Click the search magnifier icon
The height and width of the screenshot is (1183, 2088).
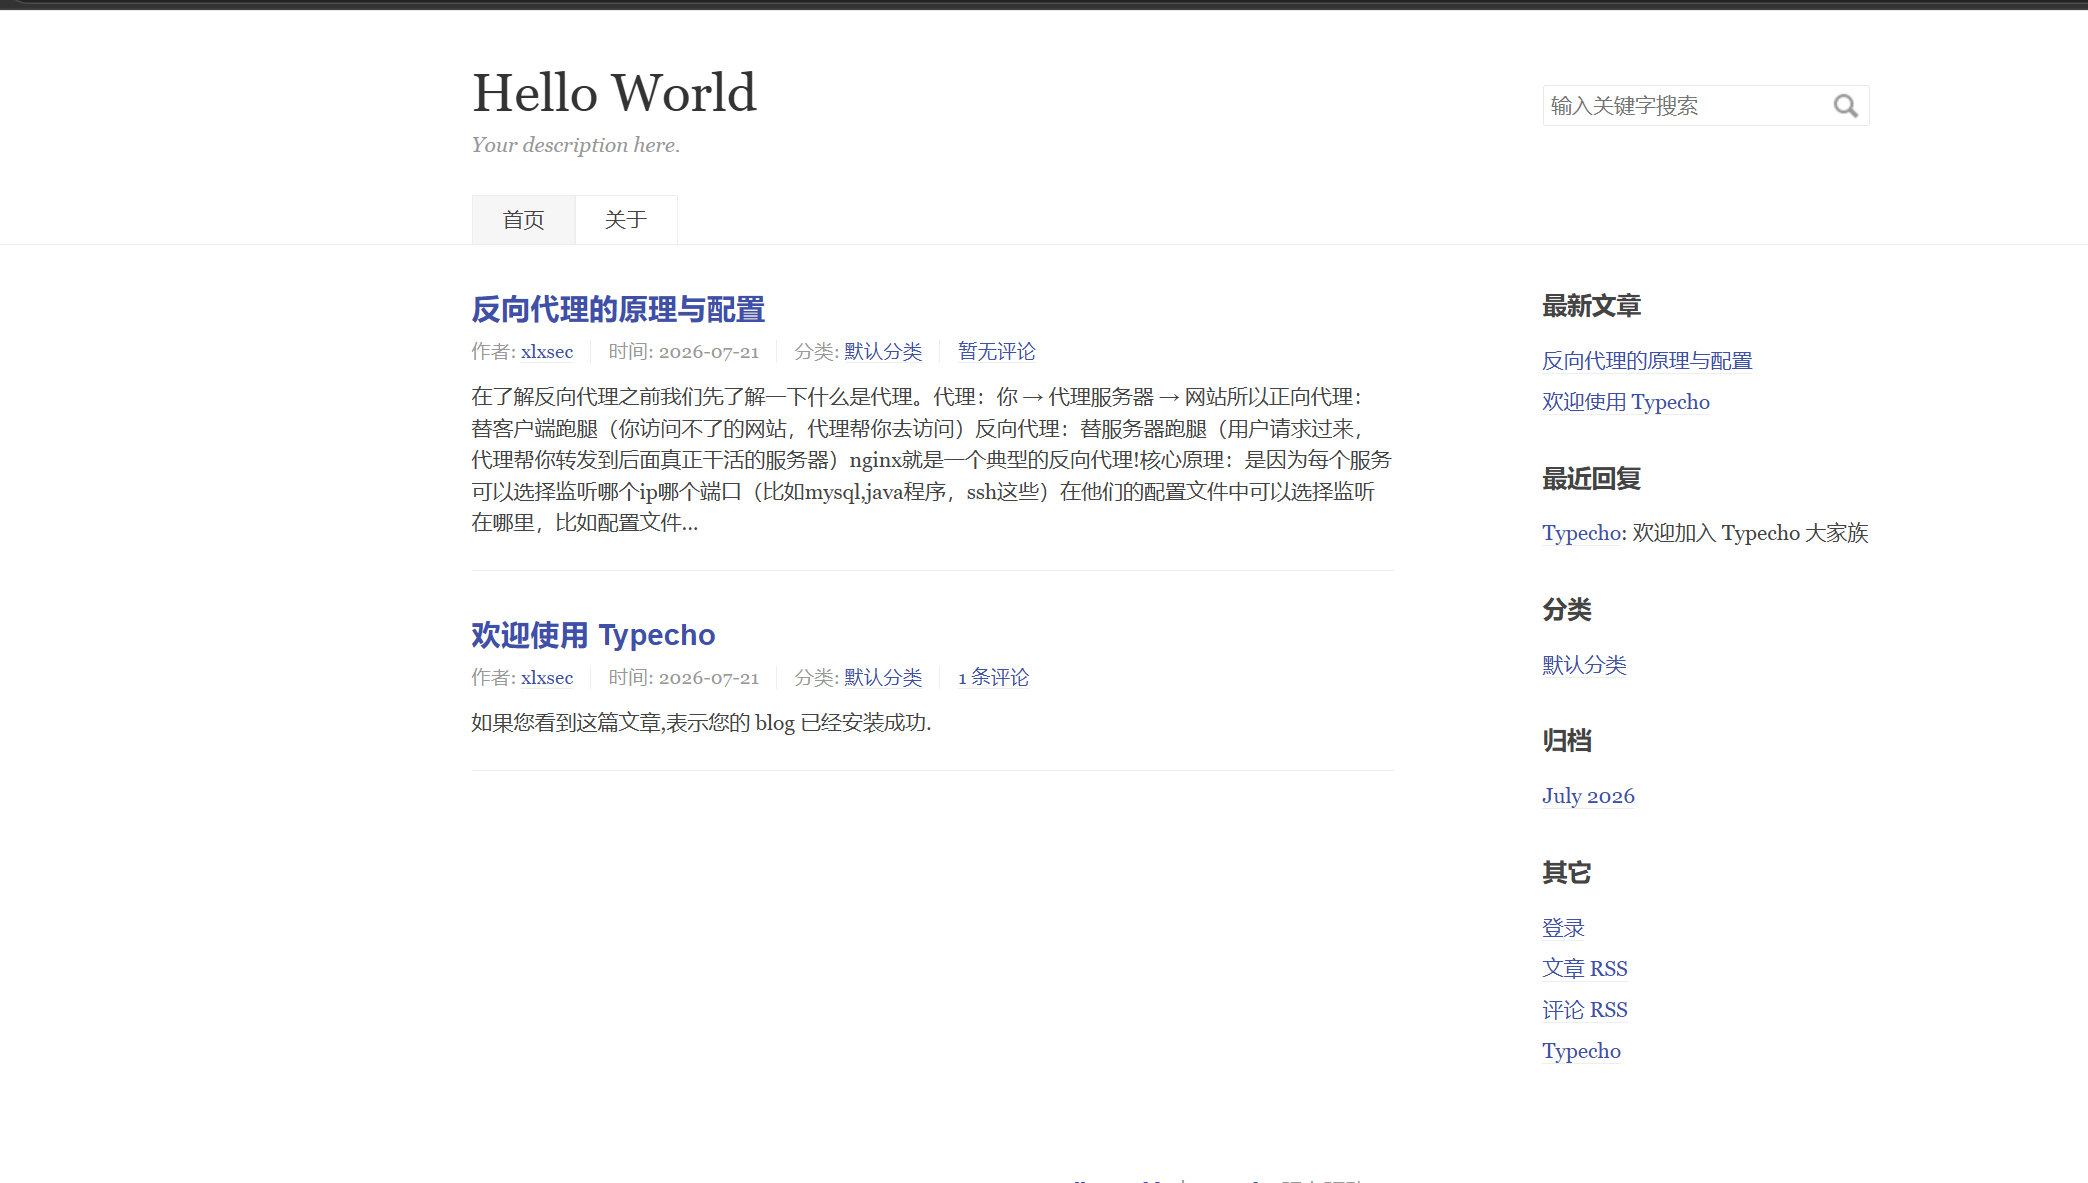coord(1845,106)
